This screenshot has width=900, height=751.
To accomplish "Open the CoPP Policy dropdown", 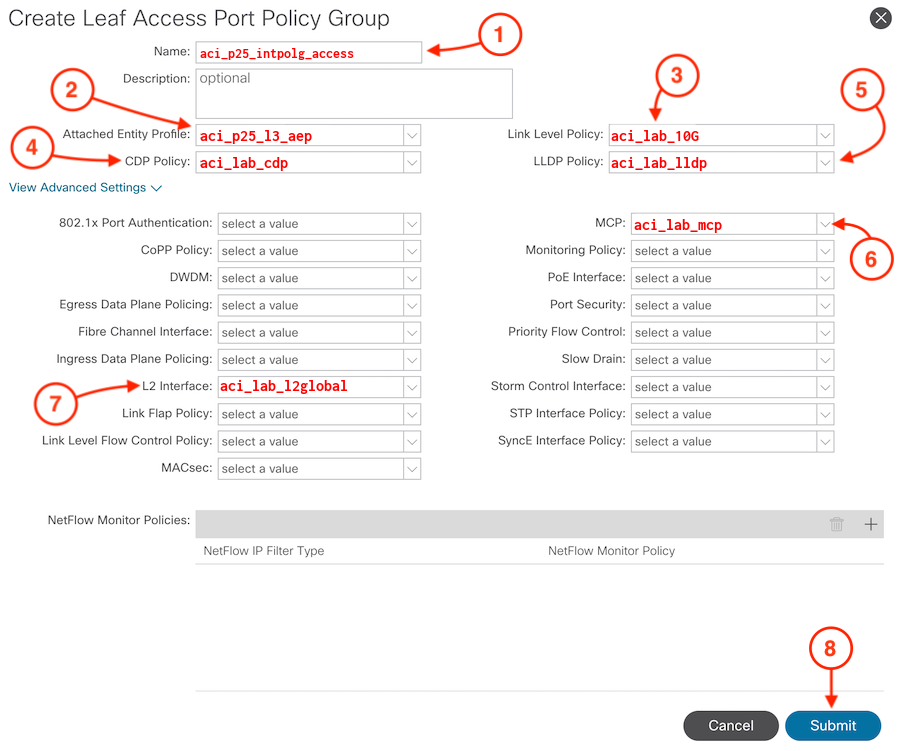I will [x=411, y=251].
